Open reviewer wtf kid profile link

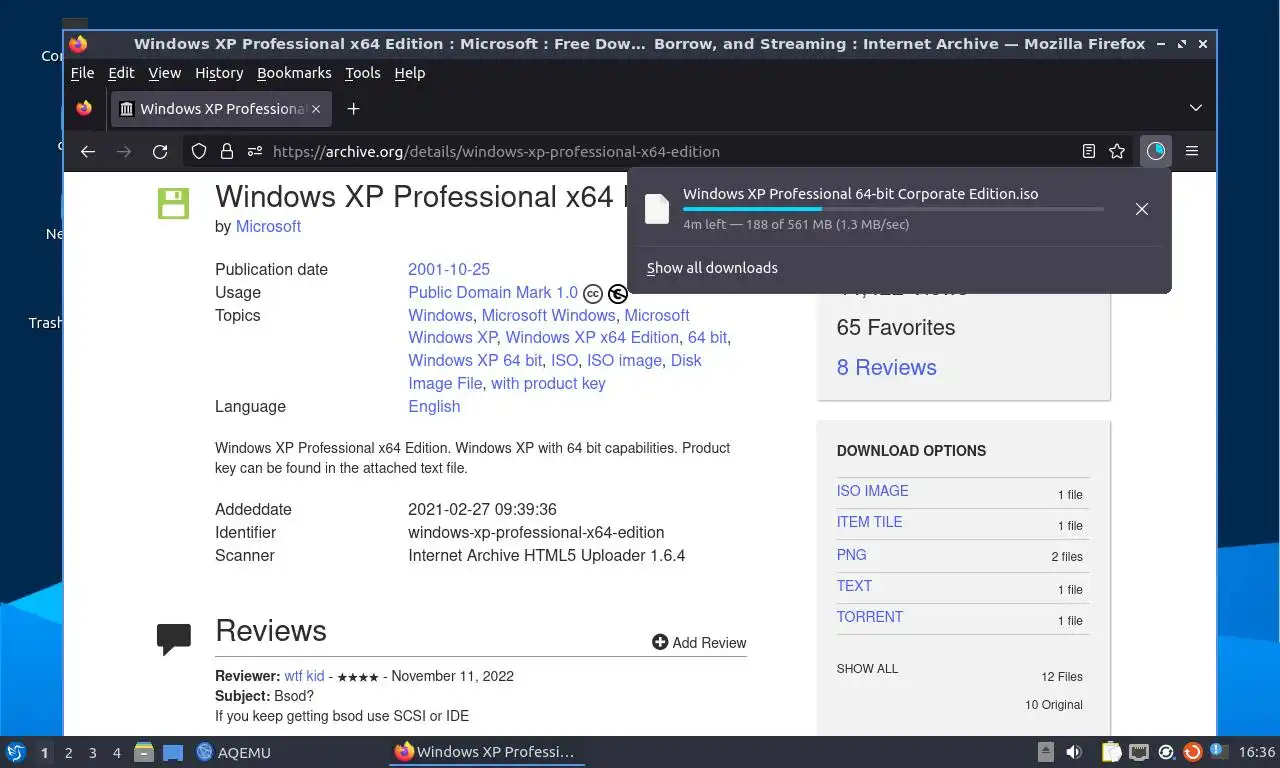[x=304, y=676]
